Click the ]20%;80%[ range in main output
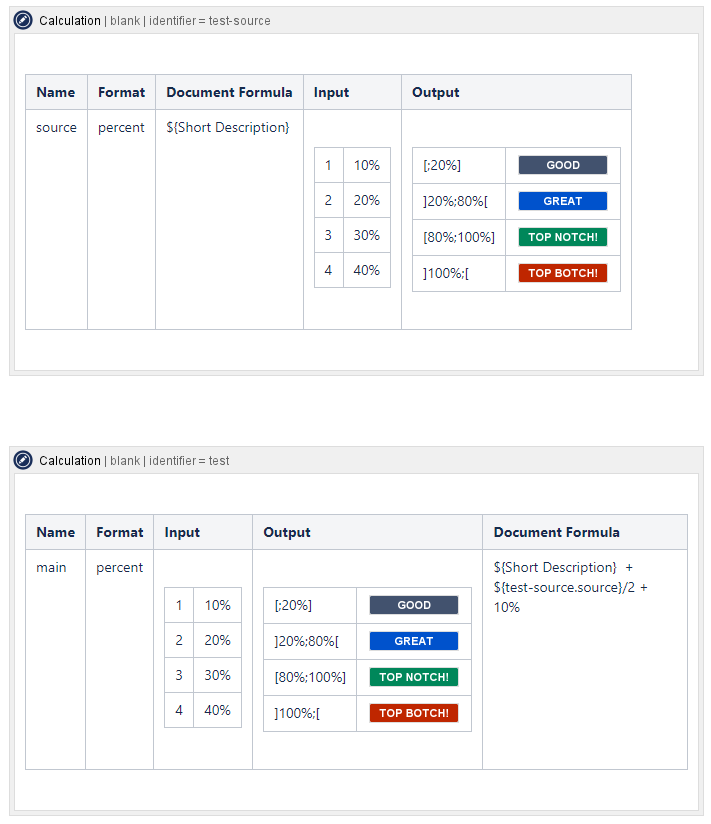Image resolution: width=711 pixels, height=824 pixels. [x=307, y=641]
